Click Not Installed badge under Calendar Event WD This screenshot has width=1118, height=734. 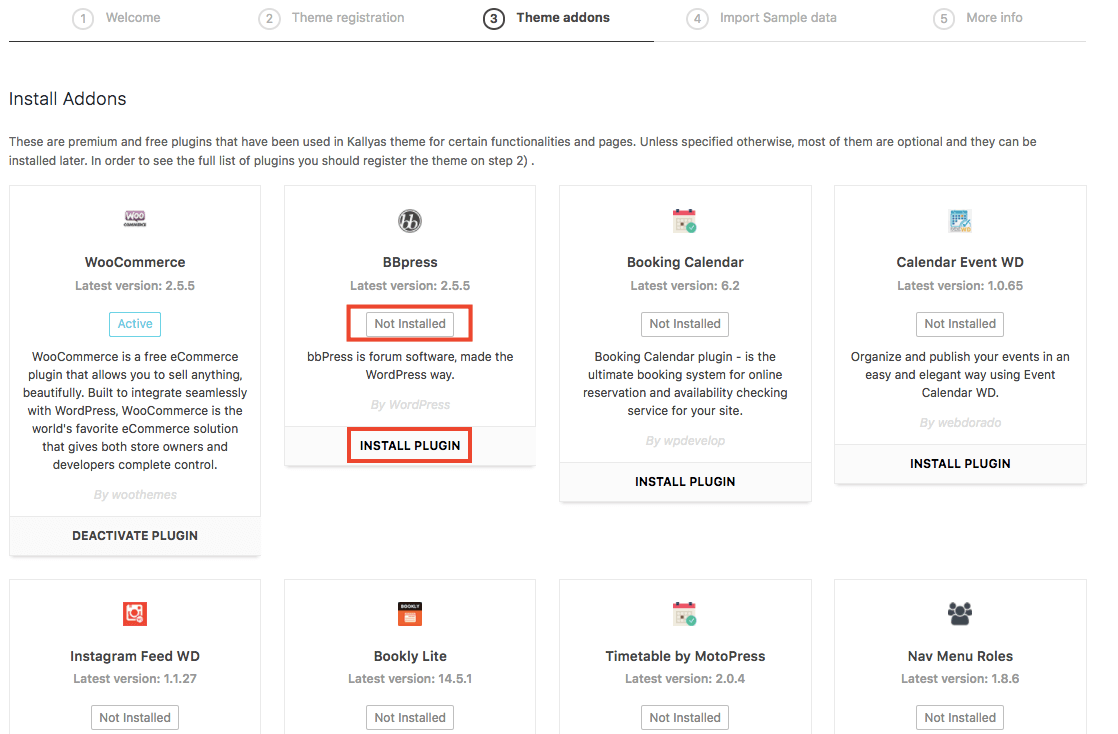[960, 324]
